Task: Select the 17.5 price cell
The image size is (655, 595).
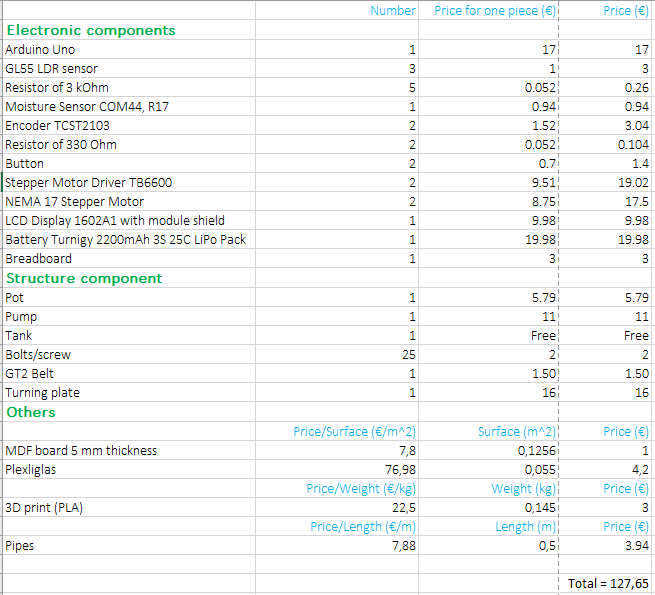Action: 605,201
